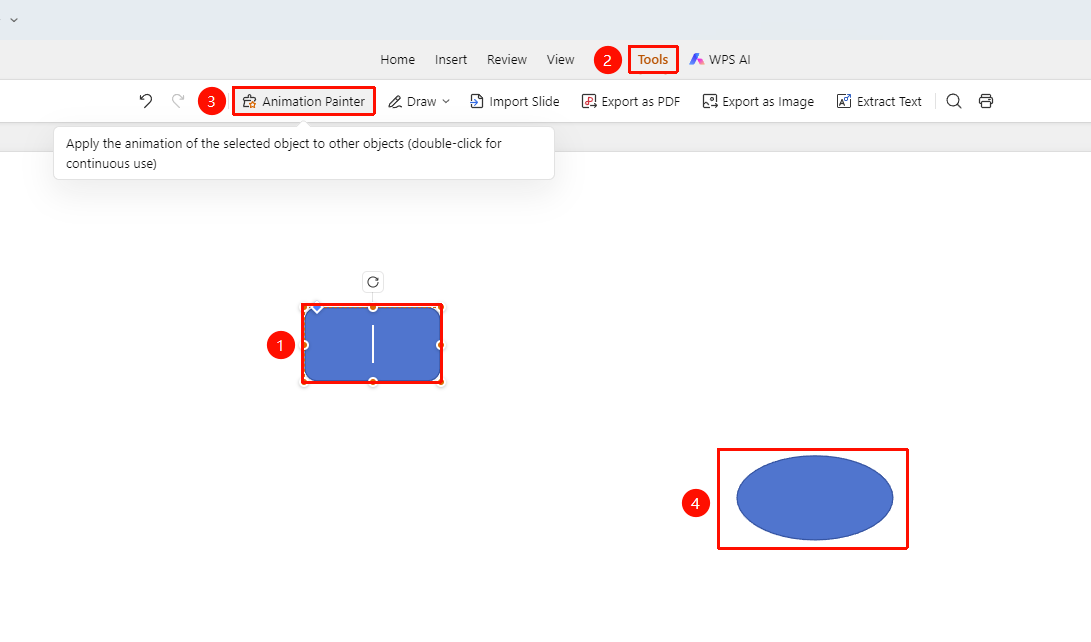Choose Export as Image

click(758, 102)
